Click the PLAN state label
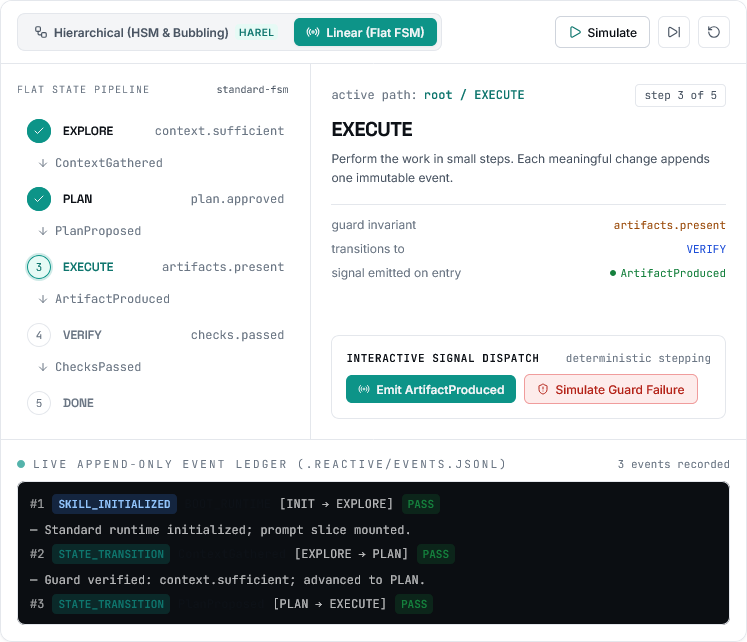Screen dimensions: 747x642 (78, 199)
